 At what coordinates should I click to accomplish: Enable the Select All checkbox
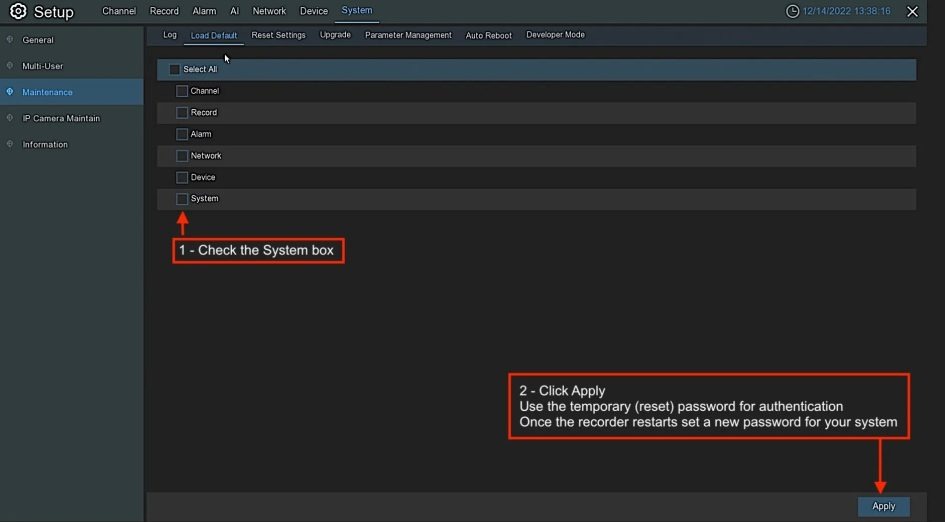pos(175,70)
